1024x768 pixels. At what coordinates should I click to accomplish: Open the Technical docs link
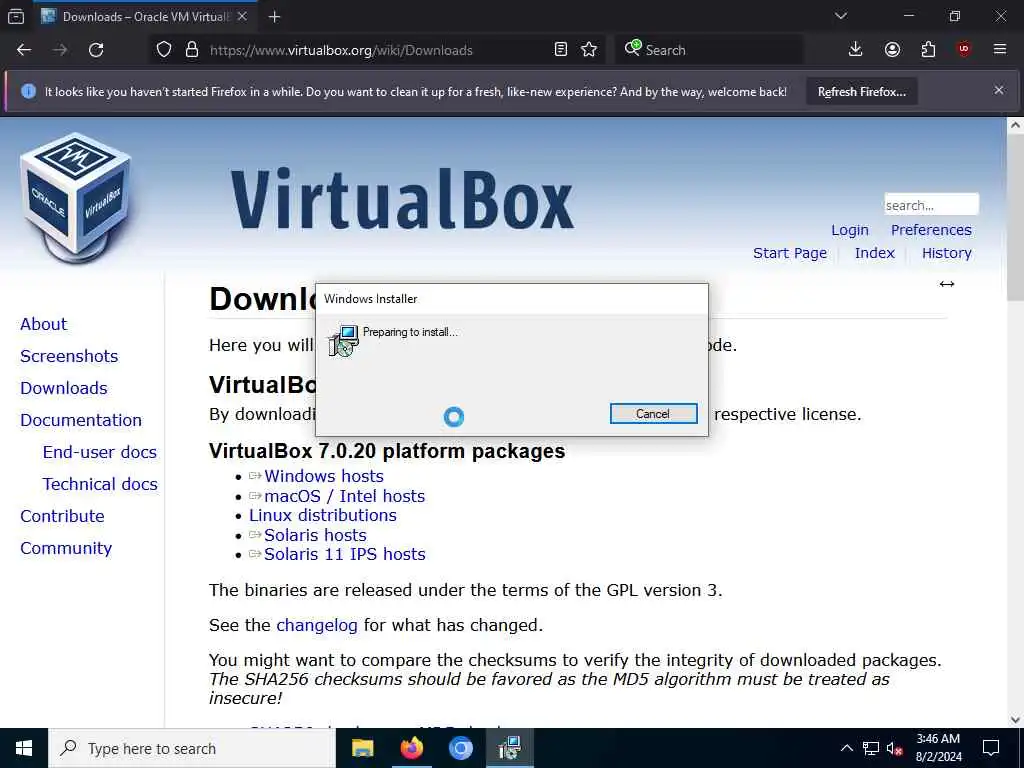[x=100, y=484]
